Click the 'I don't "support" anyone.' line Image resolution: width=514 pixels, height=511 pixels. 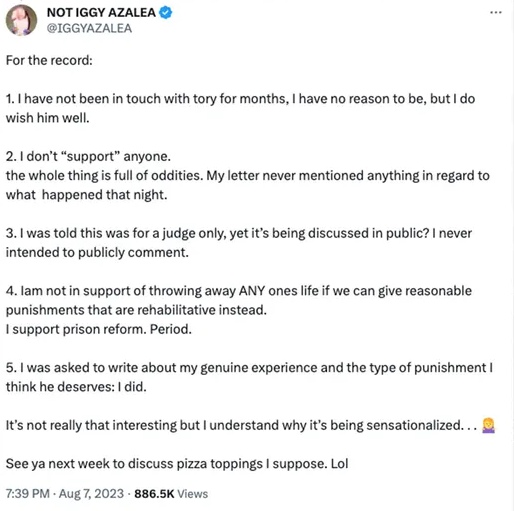click(x=88, y=156)
